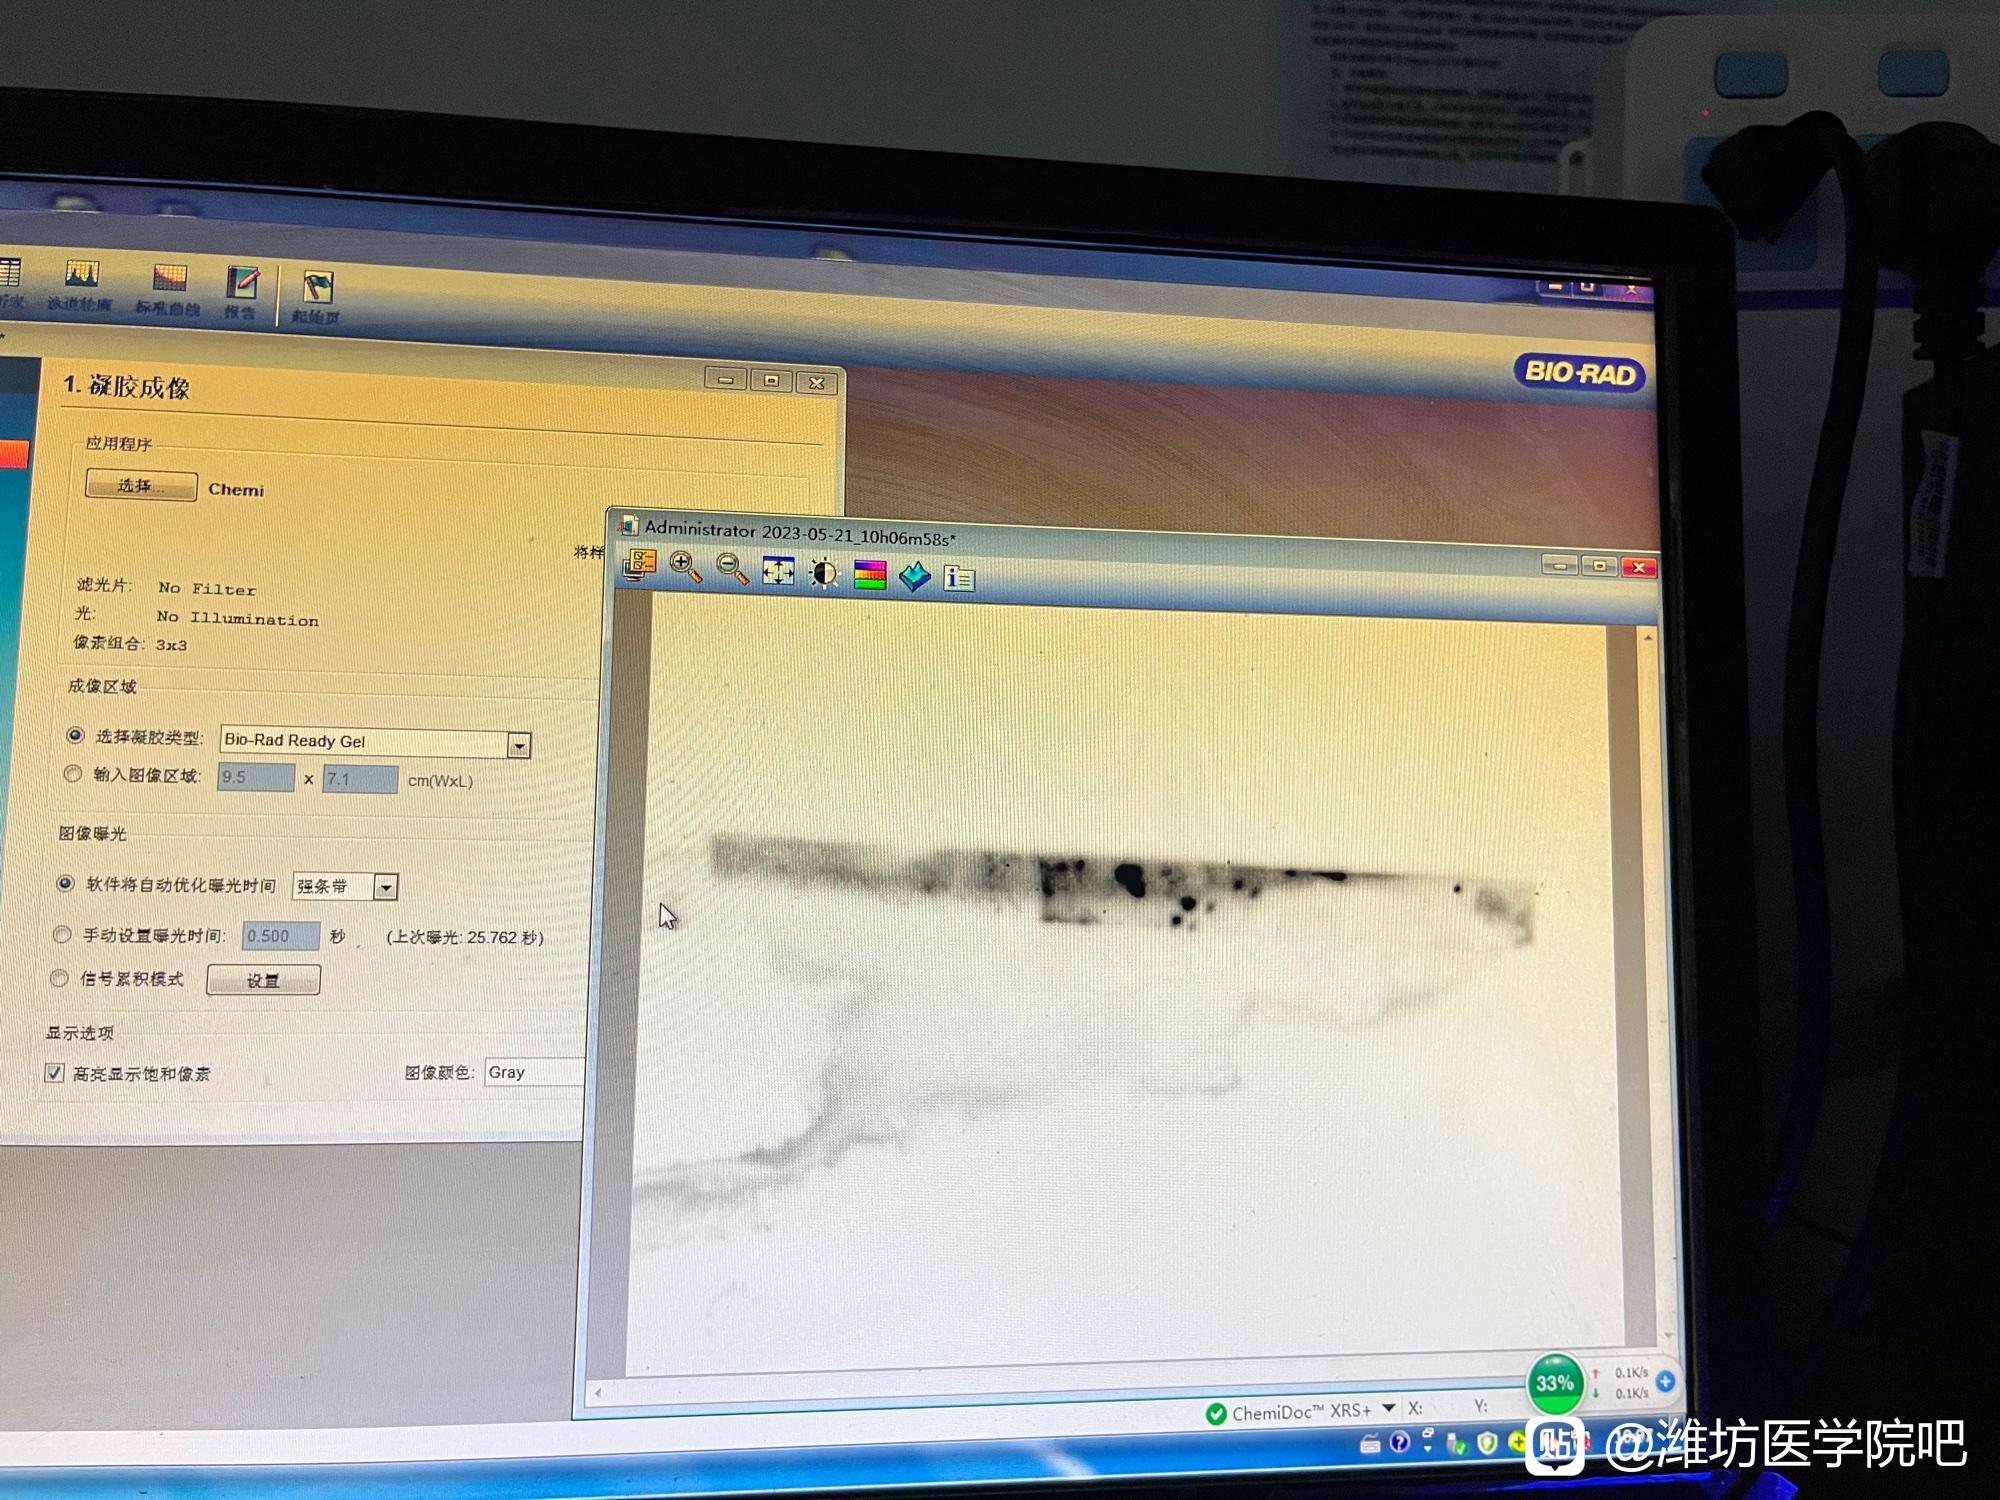The height and width of the screenshot is (1500, 2000).
Task: Click the viewer horizontal scrollbar left arrow
Action: tap(598, 1393)
